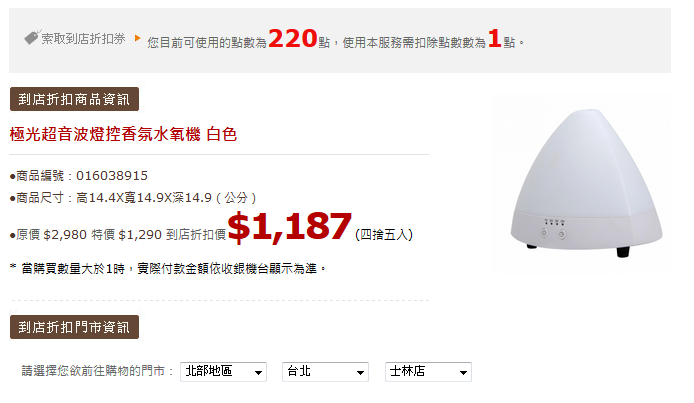This screenshot has width=694, height=403.
Task: Expand the 台北 city dropdown
Action: tap(325, 372)
